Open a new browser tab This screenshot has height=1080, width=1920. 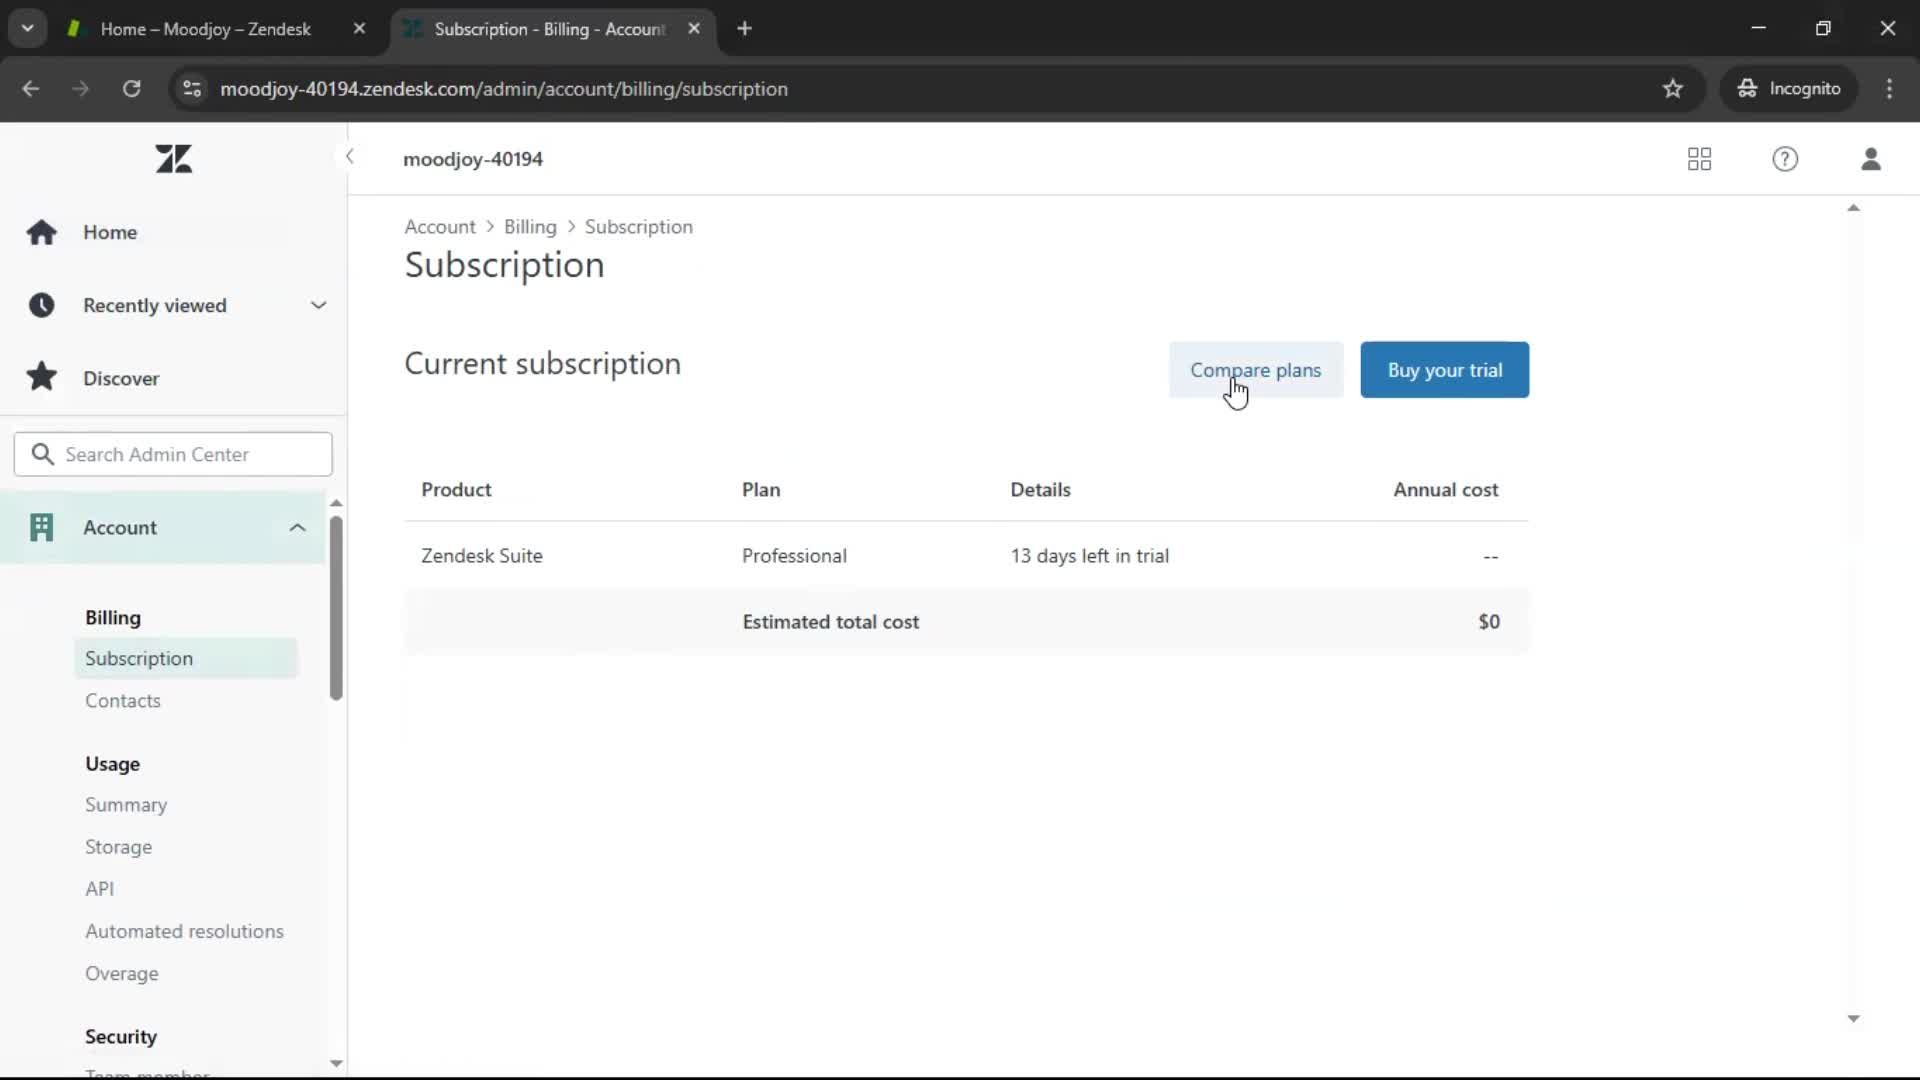[x=744, y=29]
